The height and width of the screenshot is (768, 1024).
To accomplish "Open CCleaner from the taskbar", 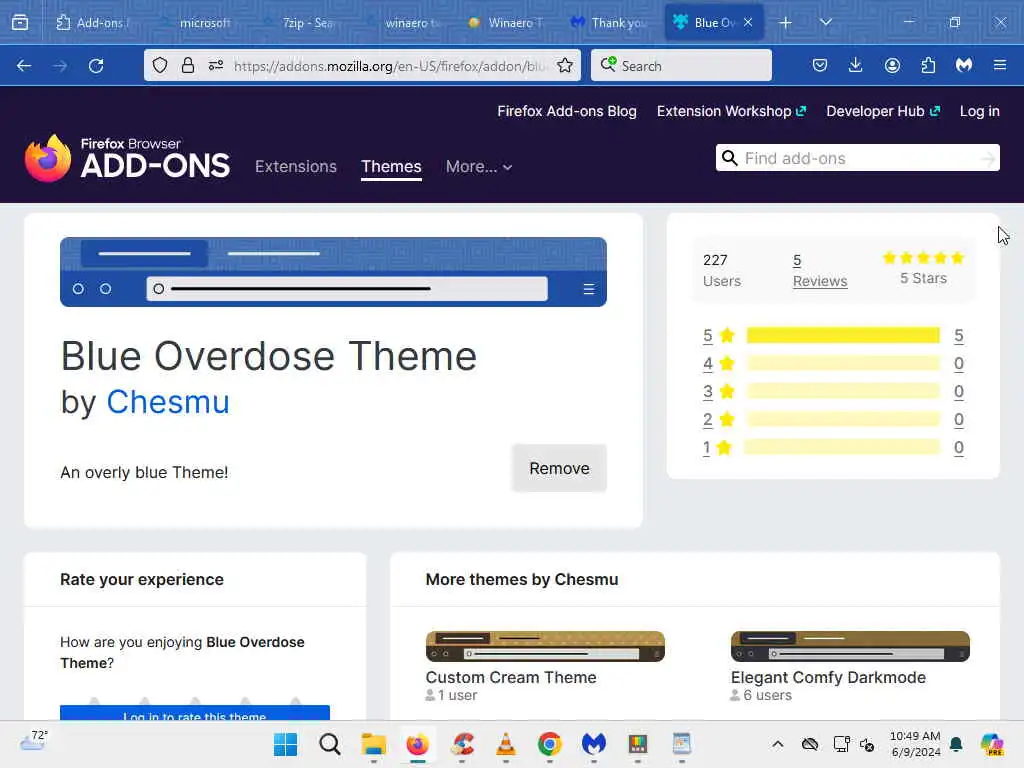I will [462, 744].
